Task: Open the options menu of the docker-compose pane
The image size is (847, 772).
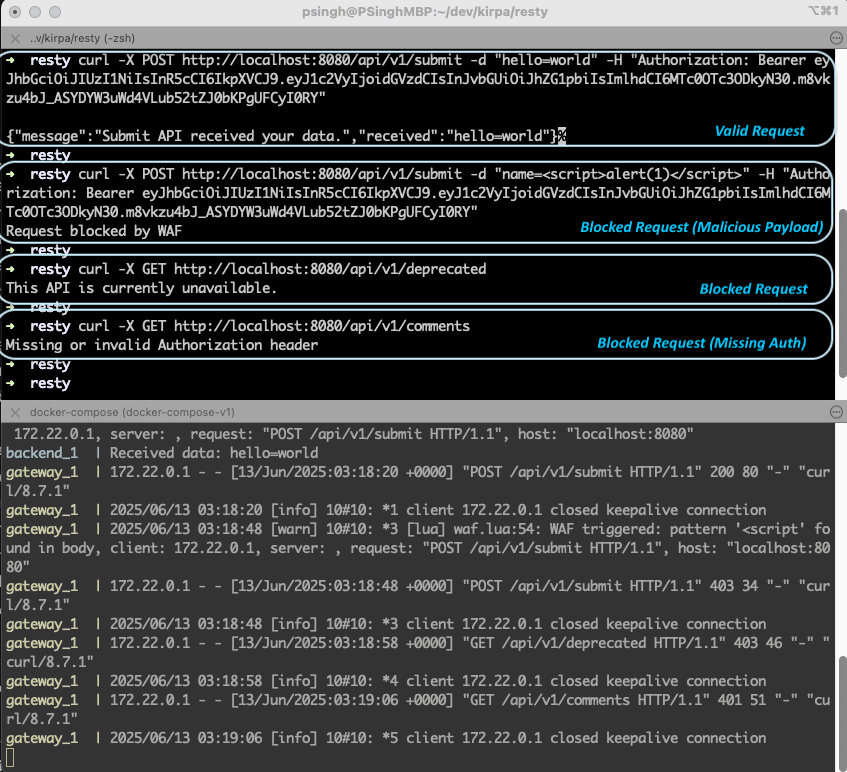Action: click(x=836, y=412)
